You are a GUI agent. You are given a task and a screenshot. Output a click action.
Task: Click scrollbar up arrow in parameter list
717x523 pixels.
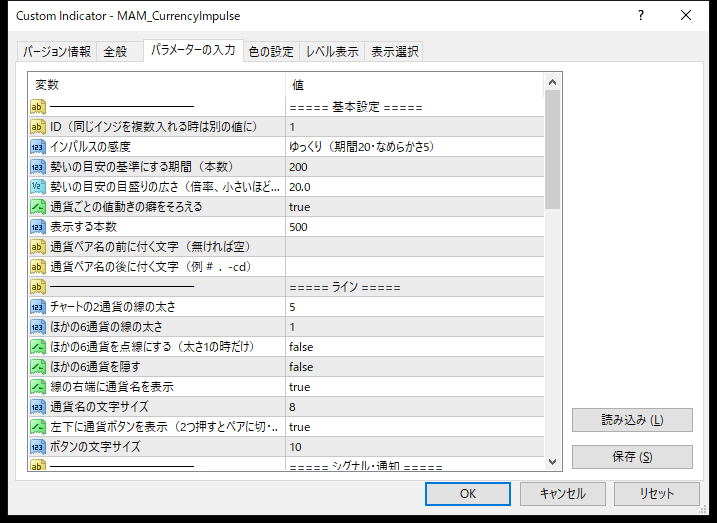click(x=552, y=82)
